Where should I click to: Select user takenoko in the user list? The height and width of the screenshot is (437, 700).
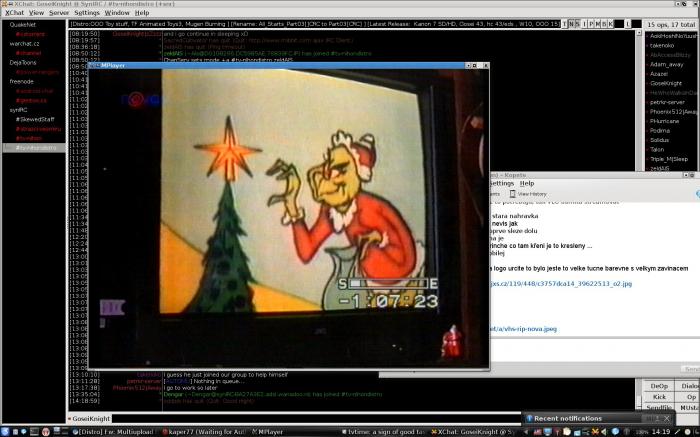click(x=662, y=46)
